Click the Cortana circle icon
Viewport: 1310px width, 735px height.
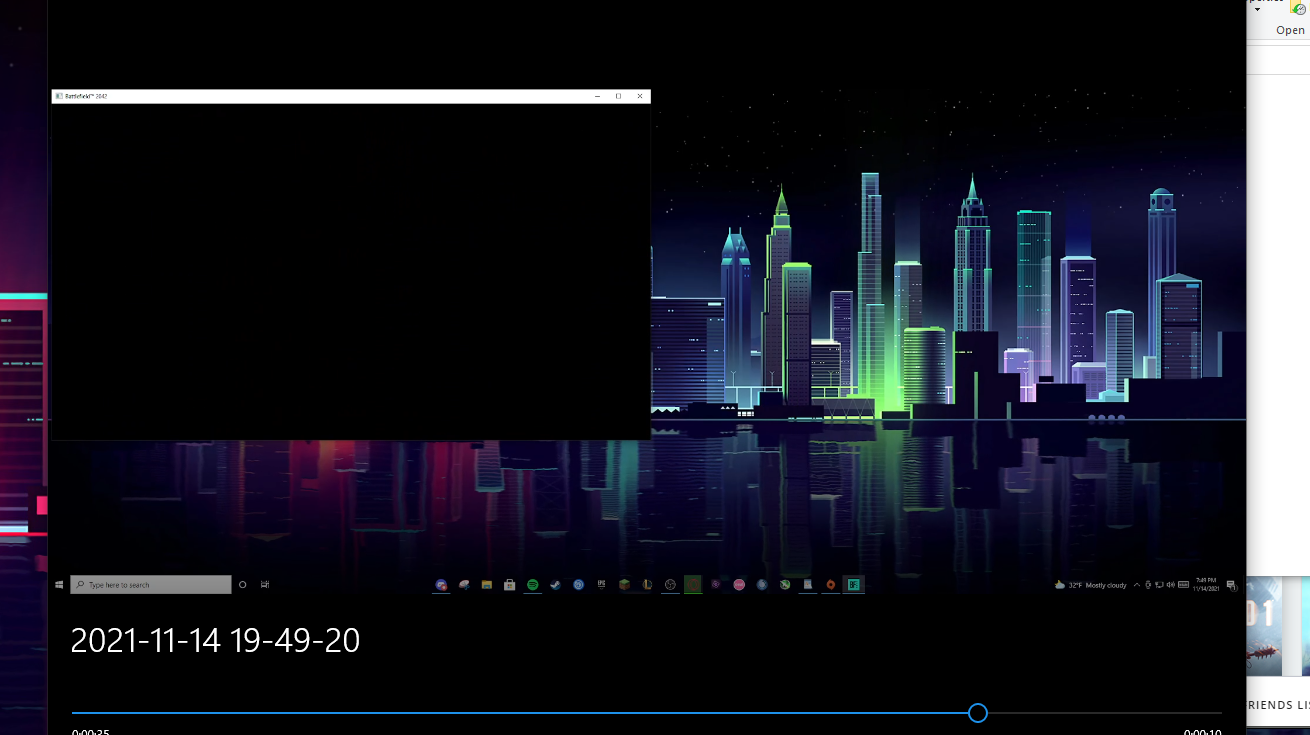242,585
